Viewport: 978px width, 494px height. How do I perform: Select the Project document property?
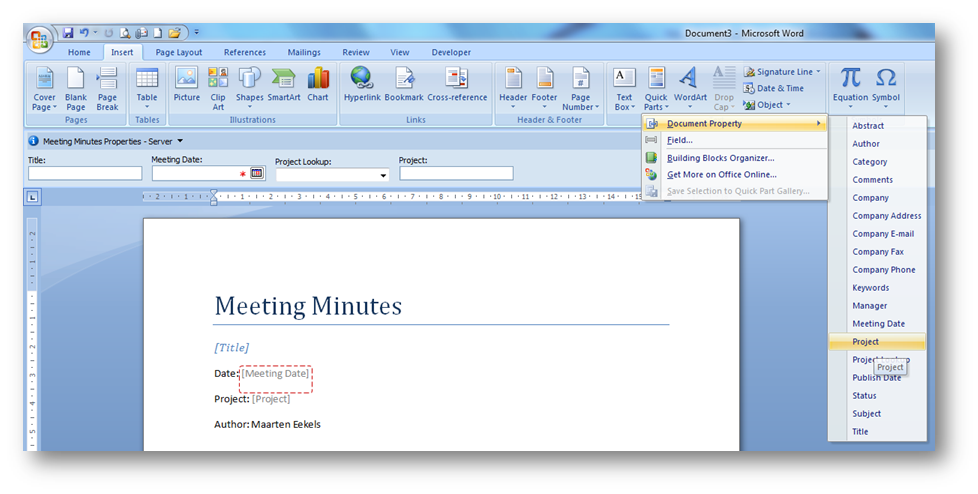(x=877, y=342)
